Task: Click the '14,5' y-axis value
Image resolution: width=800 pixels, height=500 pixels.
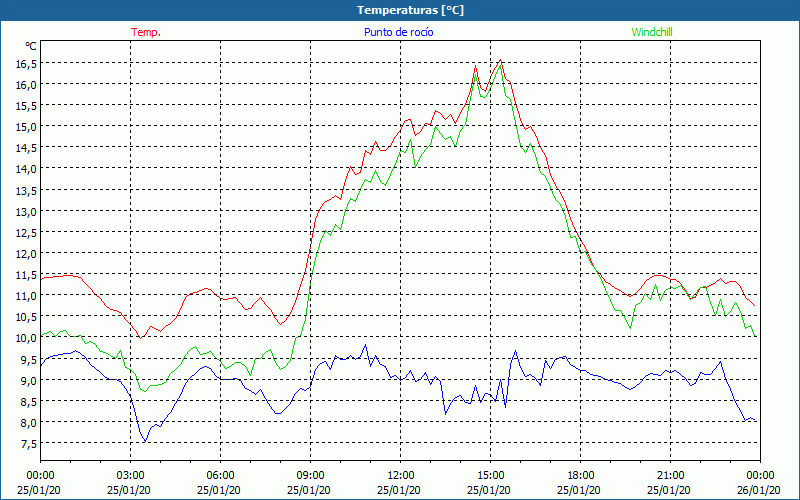Action: (27, 148)
